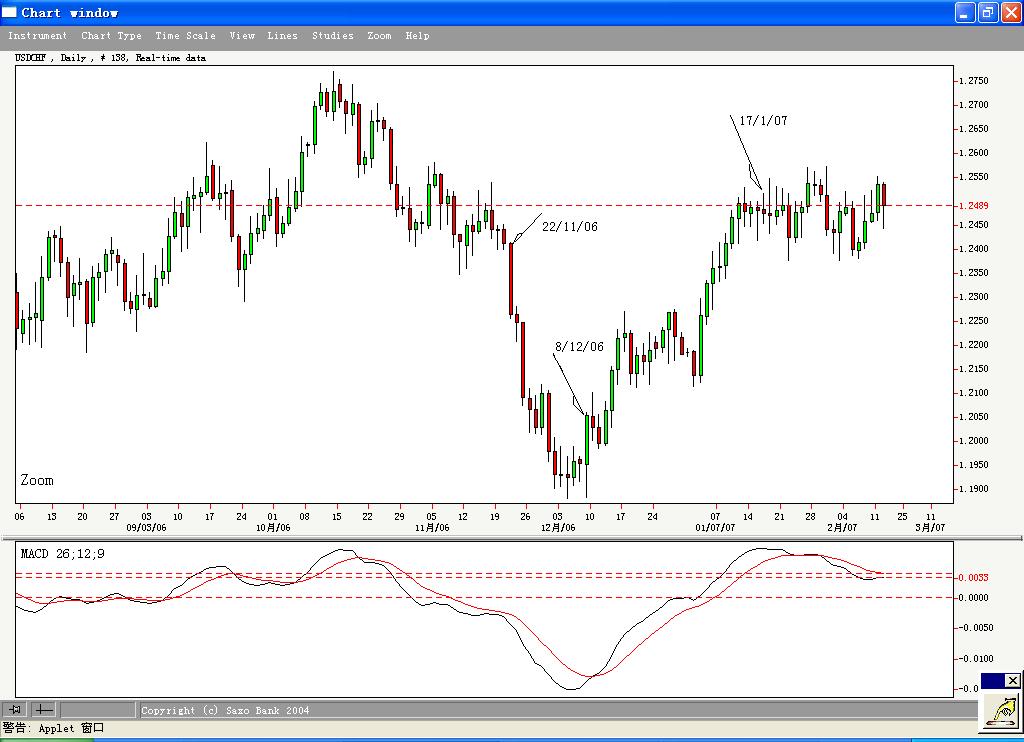Open the Time Scale menu
Image resolution: width=1024 pixels, height=742 pixels.
coord(185,36)
